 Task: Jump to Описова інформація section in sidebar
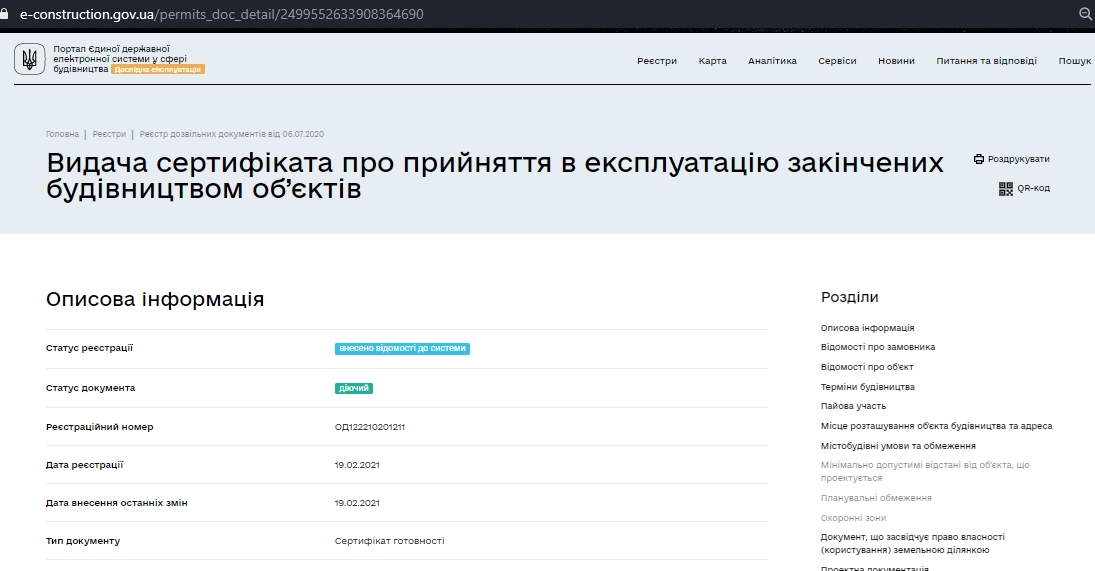[x=867, y=327]
